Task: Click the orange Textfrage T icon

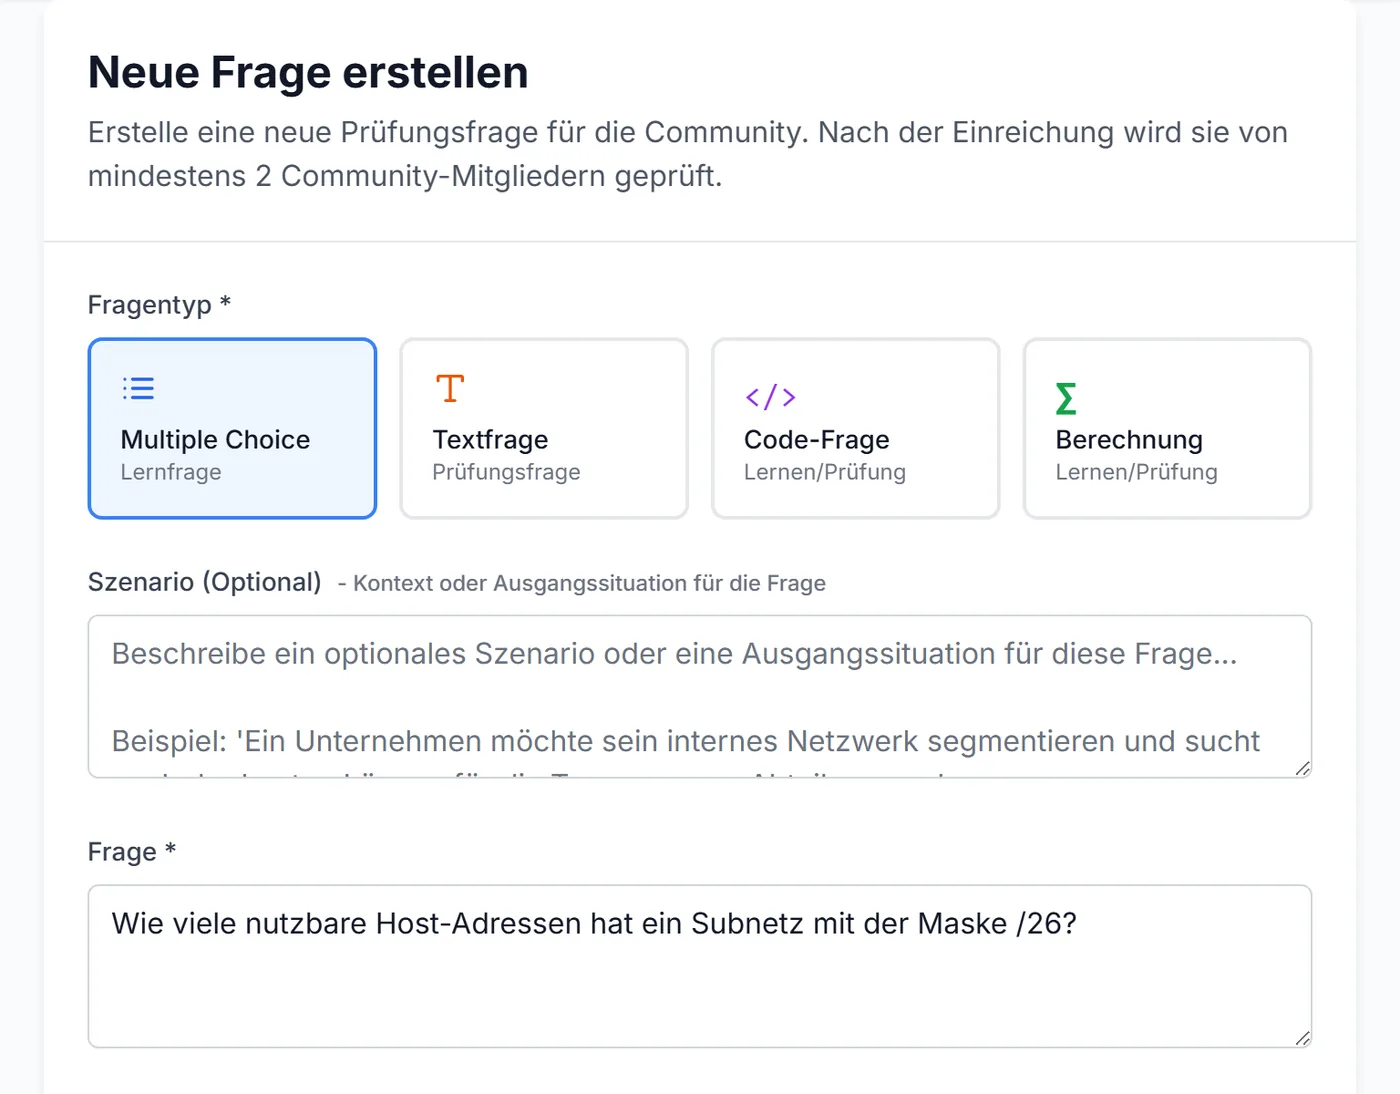Action: click(450, 388)
